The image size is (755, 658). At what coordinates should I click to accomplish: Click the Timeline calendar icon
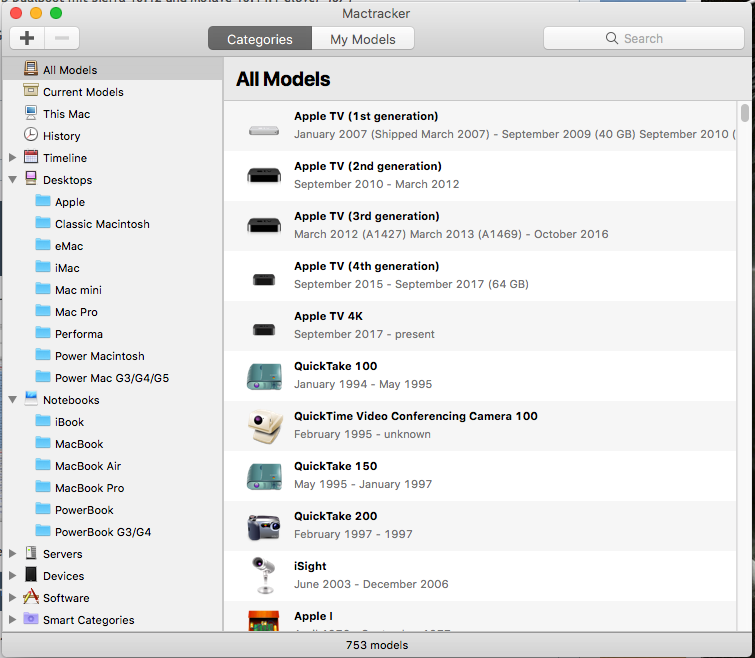pyautogui.click(x=31, y=157)
